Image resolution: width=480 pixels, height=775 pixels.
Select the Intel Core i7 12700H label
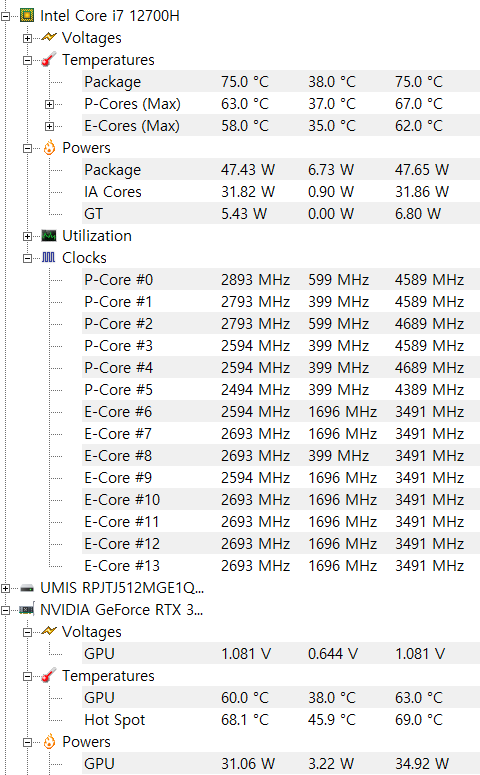110,16
